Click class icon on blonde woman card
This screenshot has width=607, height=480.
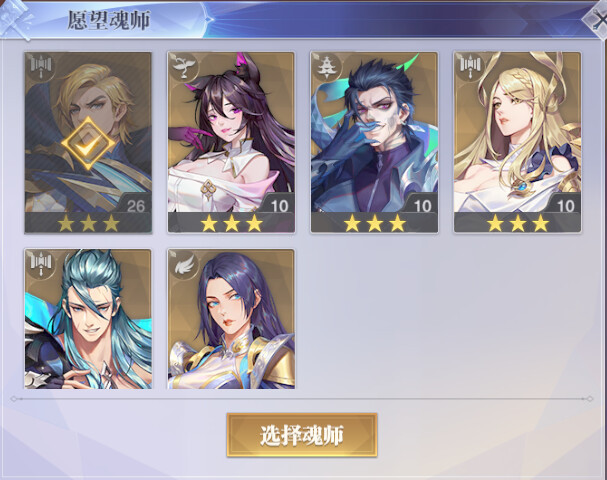click(470, 67)
